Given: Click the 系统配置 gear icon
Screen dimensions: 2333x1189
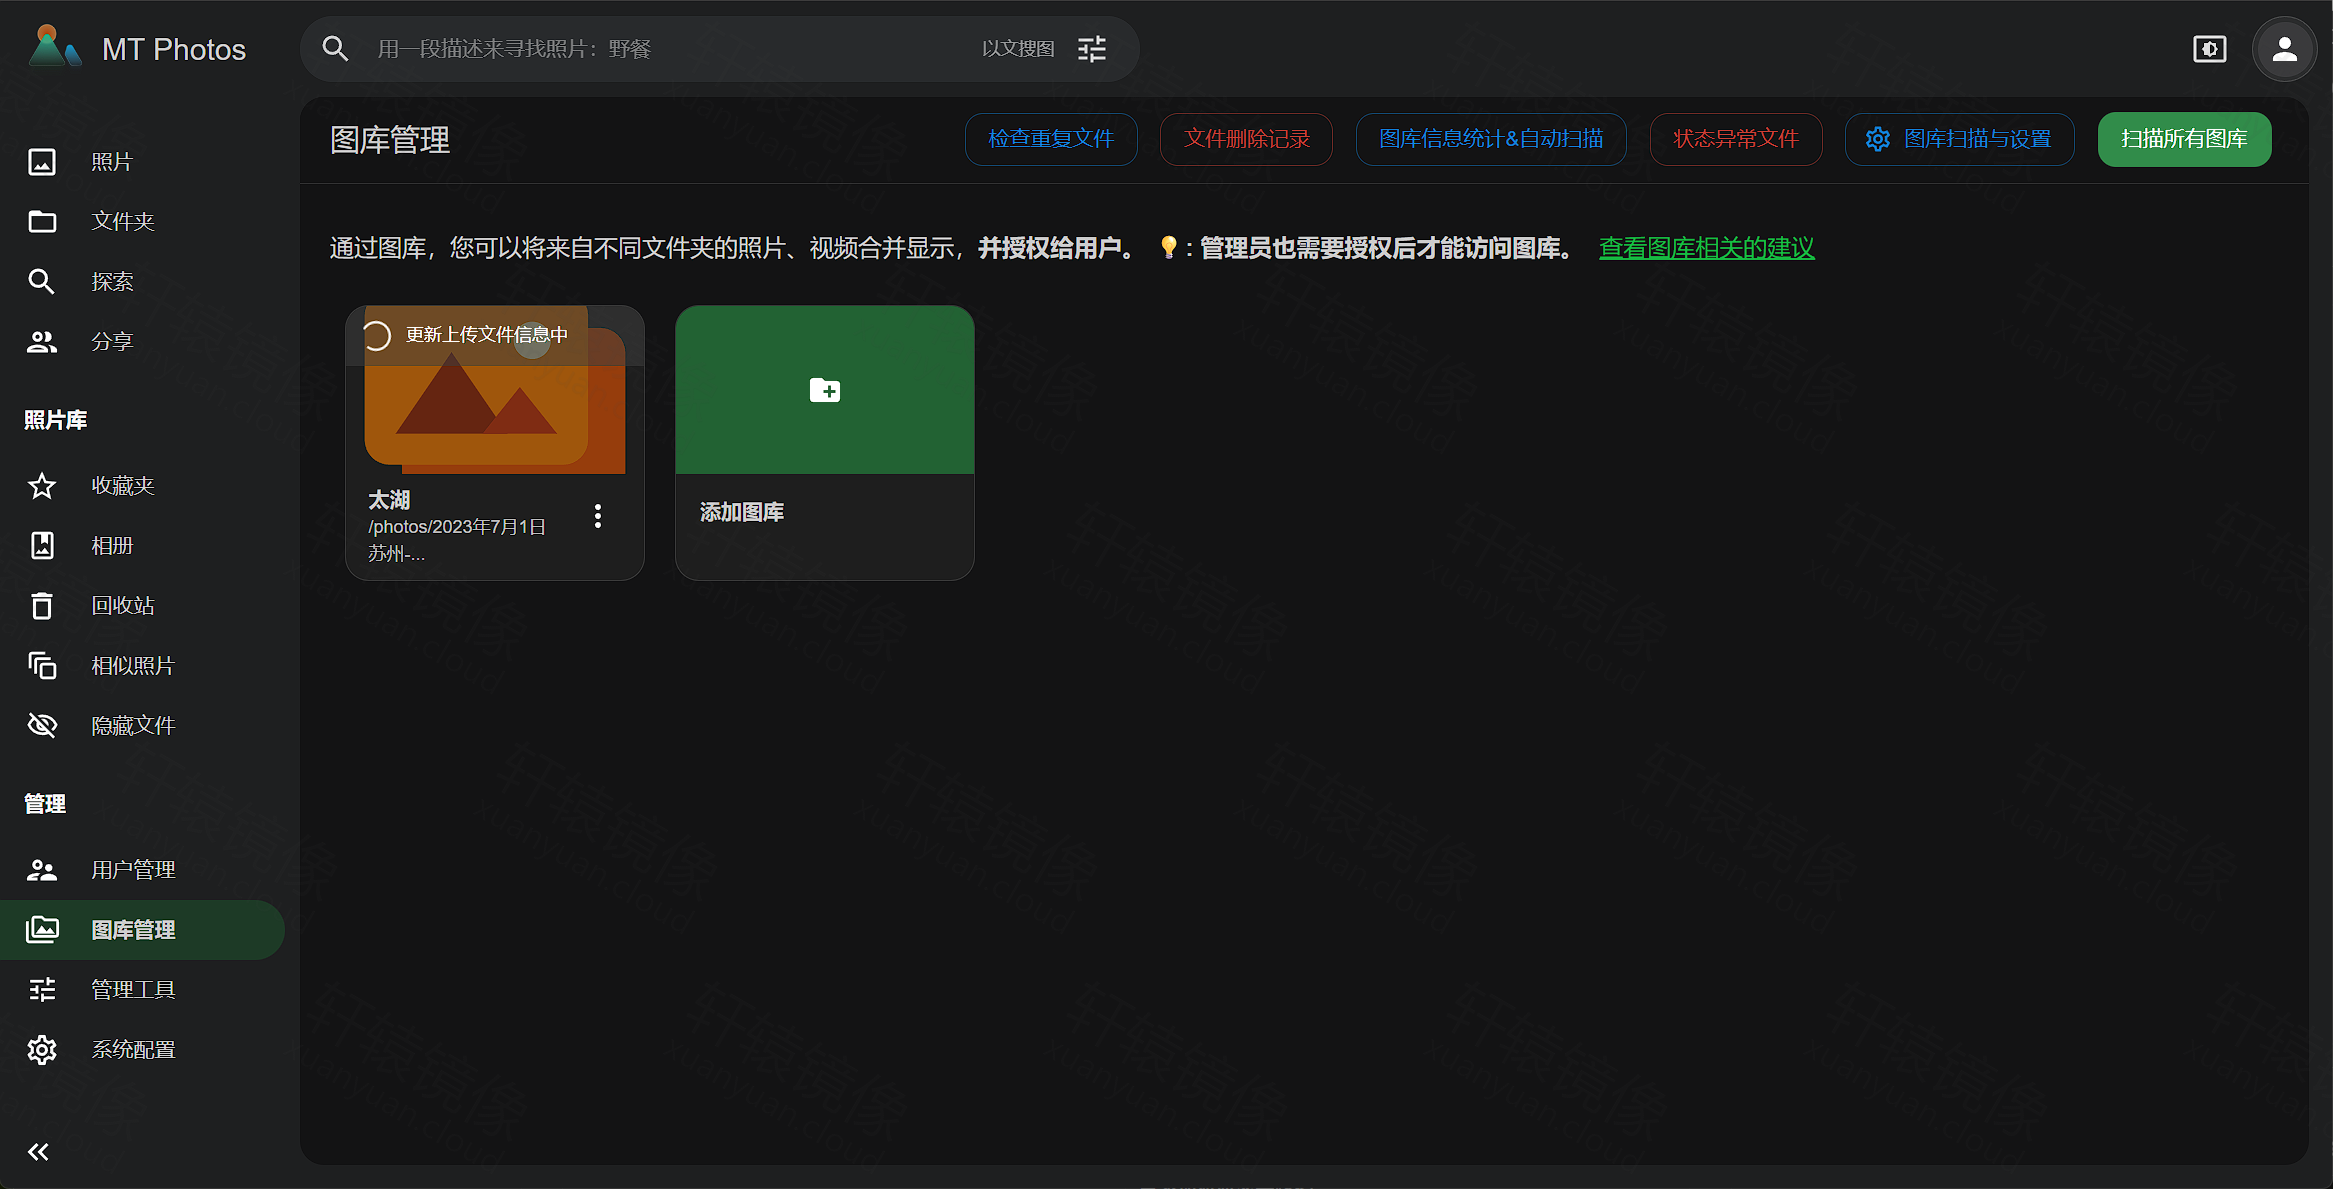Looking at the screenshot, I should click(x=42, y=1050).
